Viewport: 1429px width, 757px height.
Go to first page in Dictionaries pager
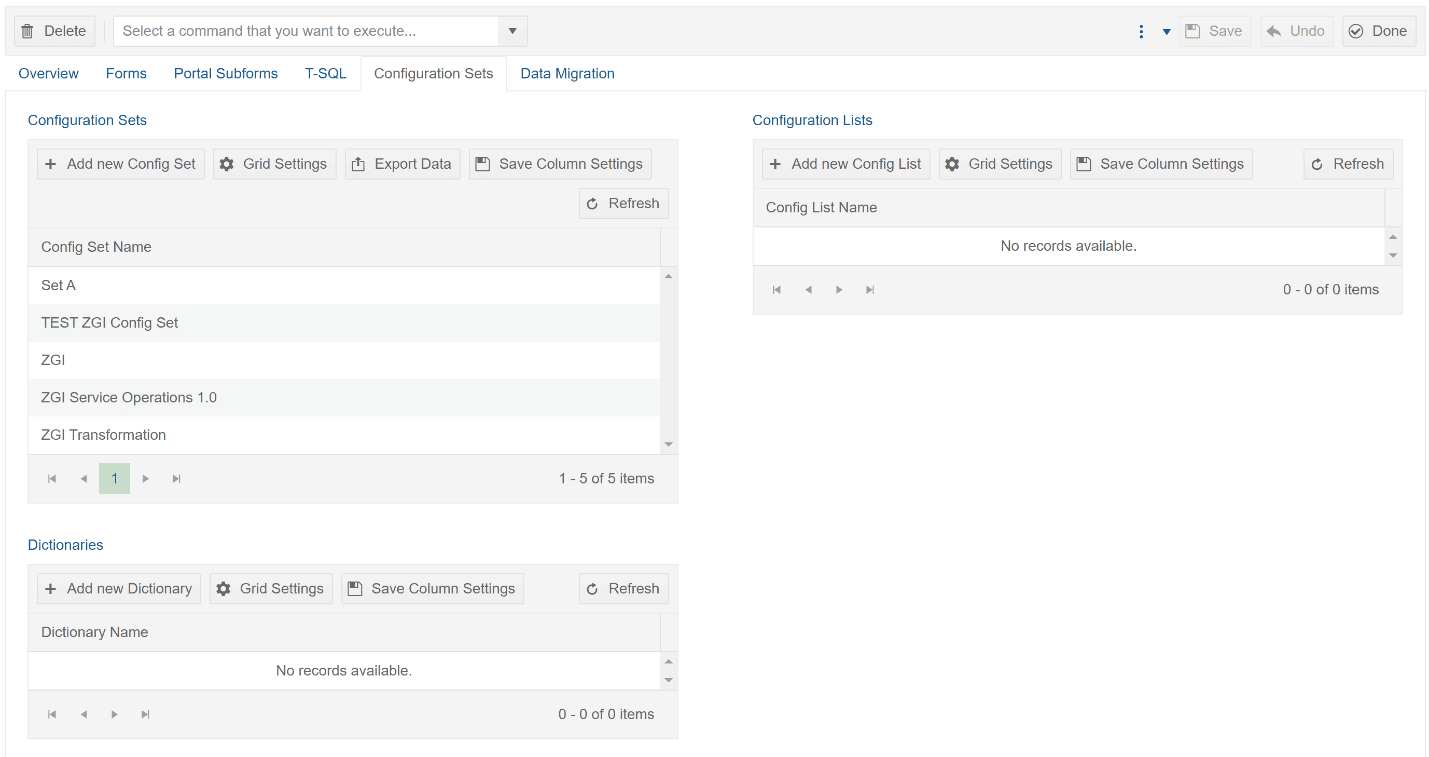point(52,715)
